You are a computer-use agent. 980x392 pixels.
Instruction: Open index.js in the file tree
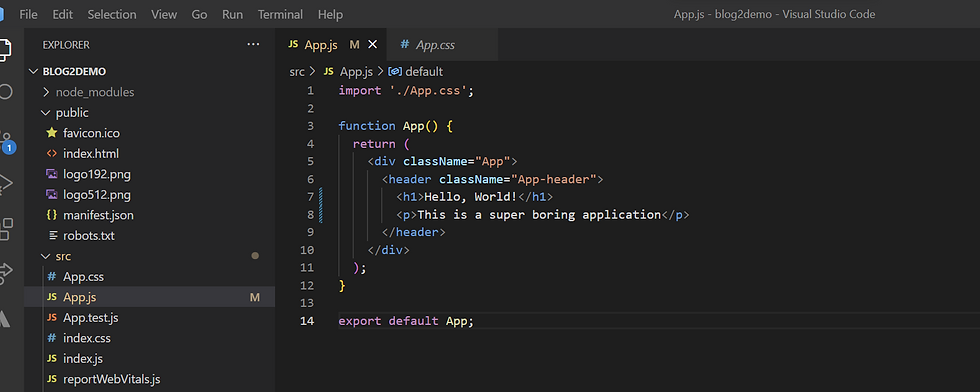click(x=82, y=359)
